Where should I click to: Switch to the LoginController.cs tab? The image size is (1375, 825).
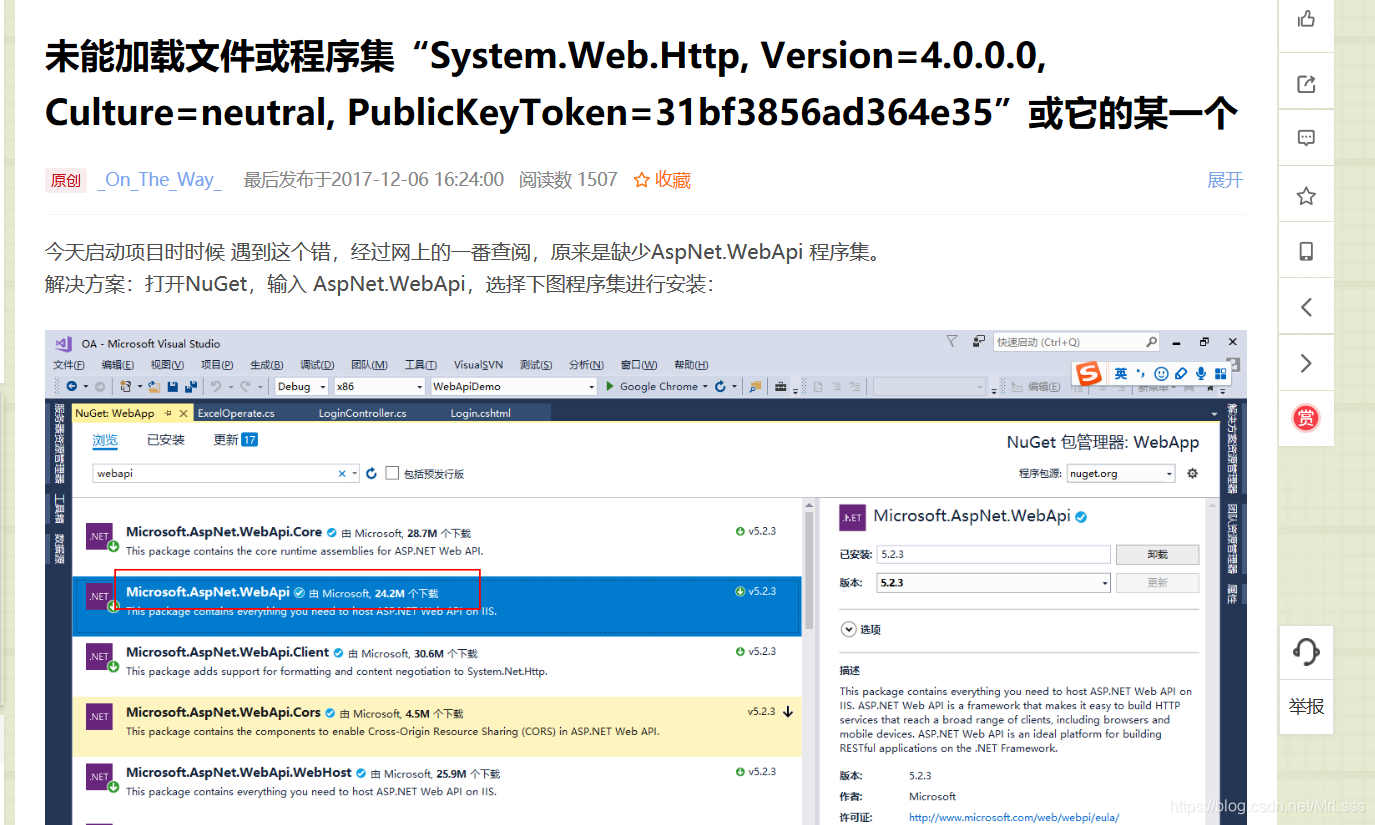coord(362,413)
